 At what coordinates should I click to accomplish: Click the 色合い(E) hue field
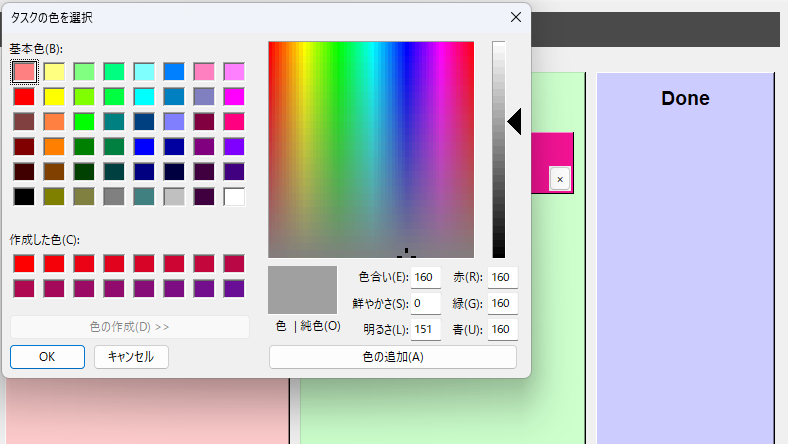pyautogui.click(x=425, y=277)
